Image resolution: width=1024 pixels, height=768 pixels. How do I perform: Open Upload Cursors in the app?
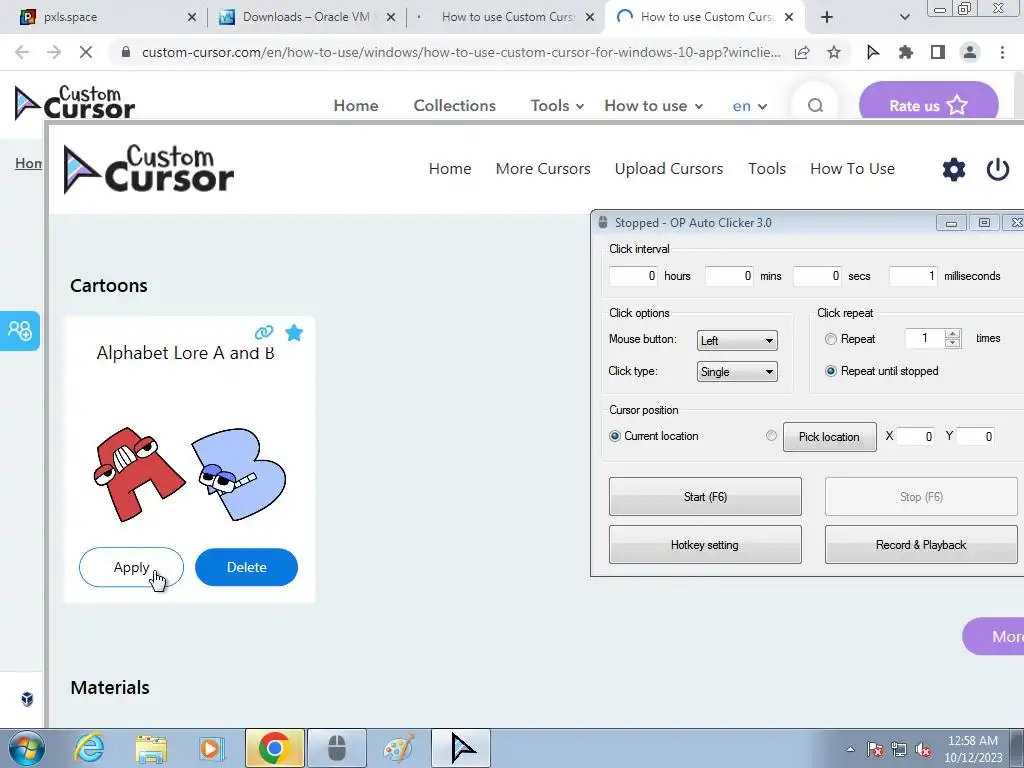click(669, 168)
